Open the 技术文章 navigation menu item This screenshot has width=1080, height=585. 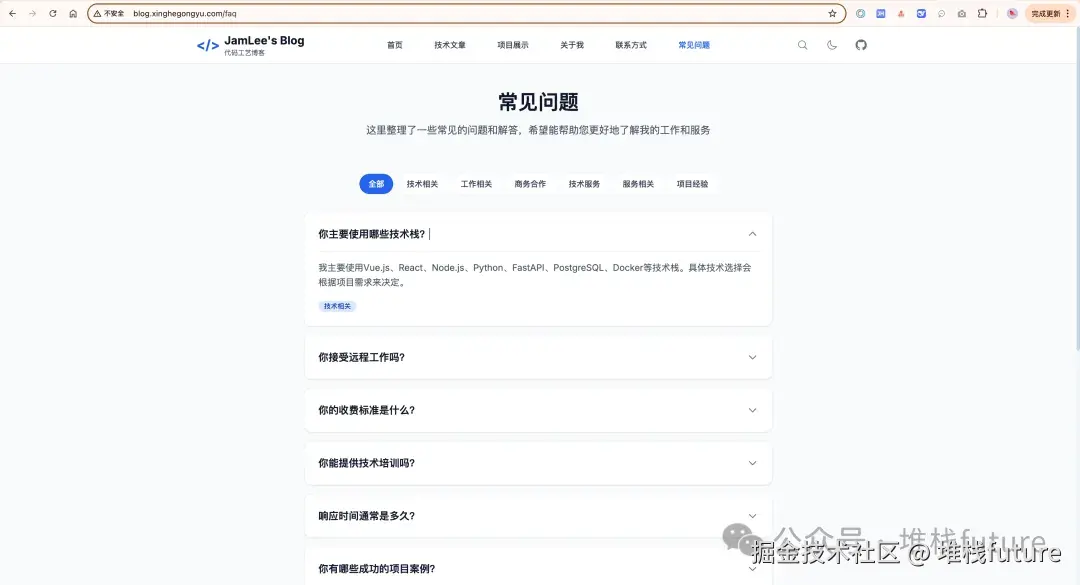pos(448,44)
